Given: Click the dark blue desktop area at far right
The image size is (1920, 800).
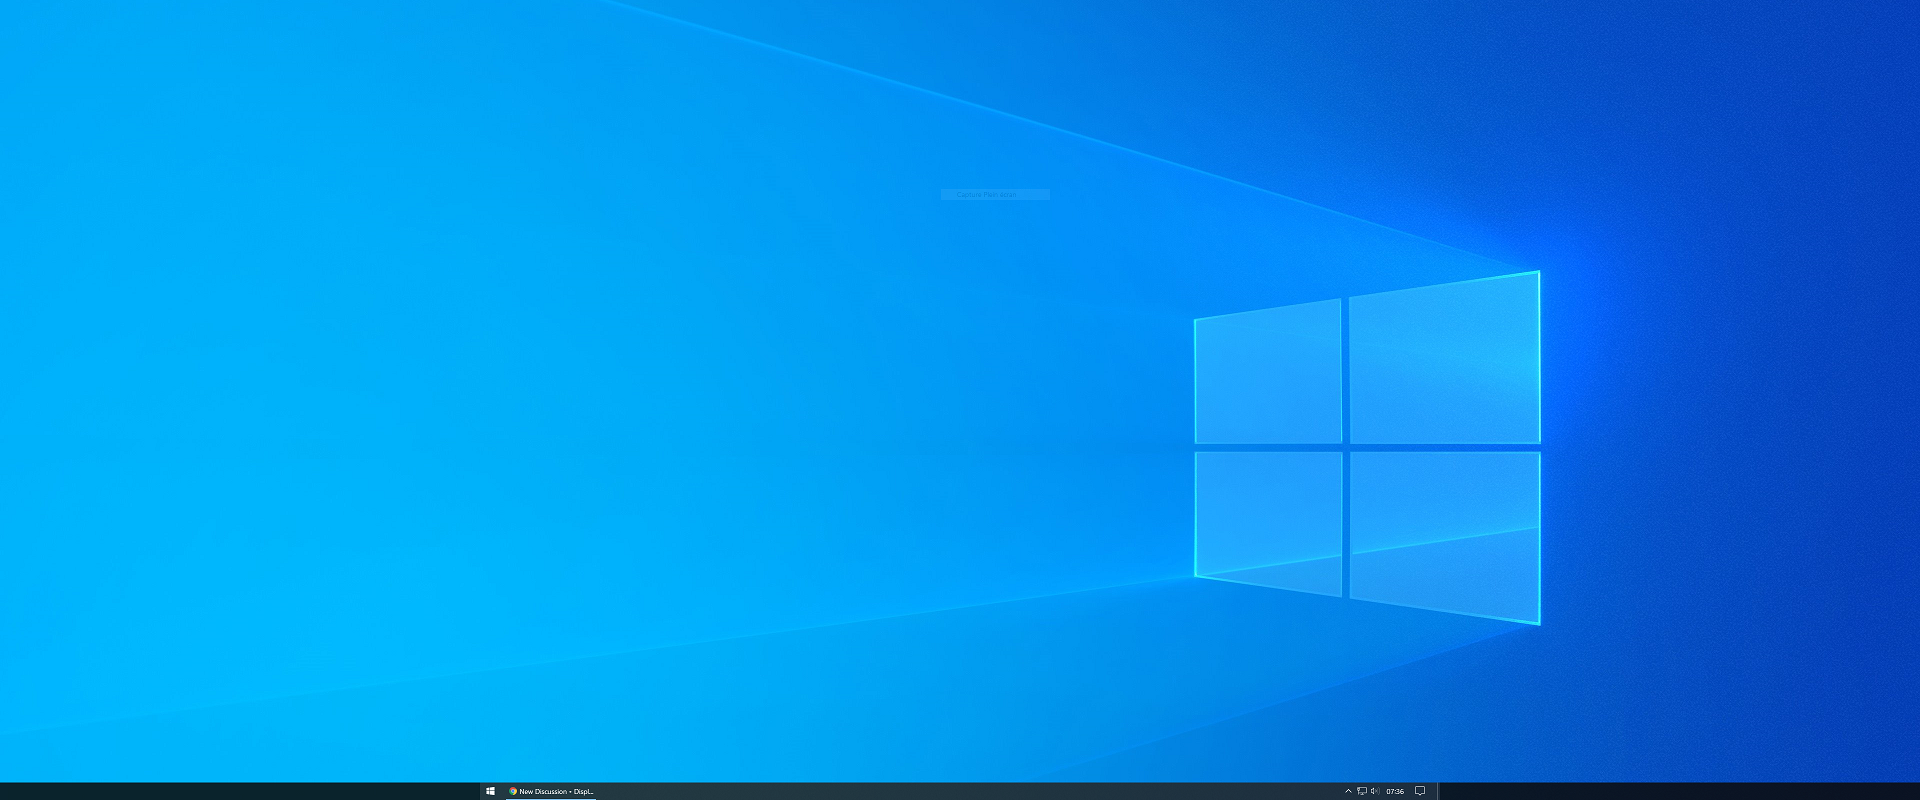Looking at the screenshot, I should click(1860, 400).
